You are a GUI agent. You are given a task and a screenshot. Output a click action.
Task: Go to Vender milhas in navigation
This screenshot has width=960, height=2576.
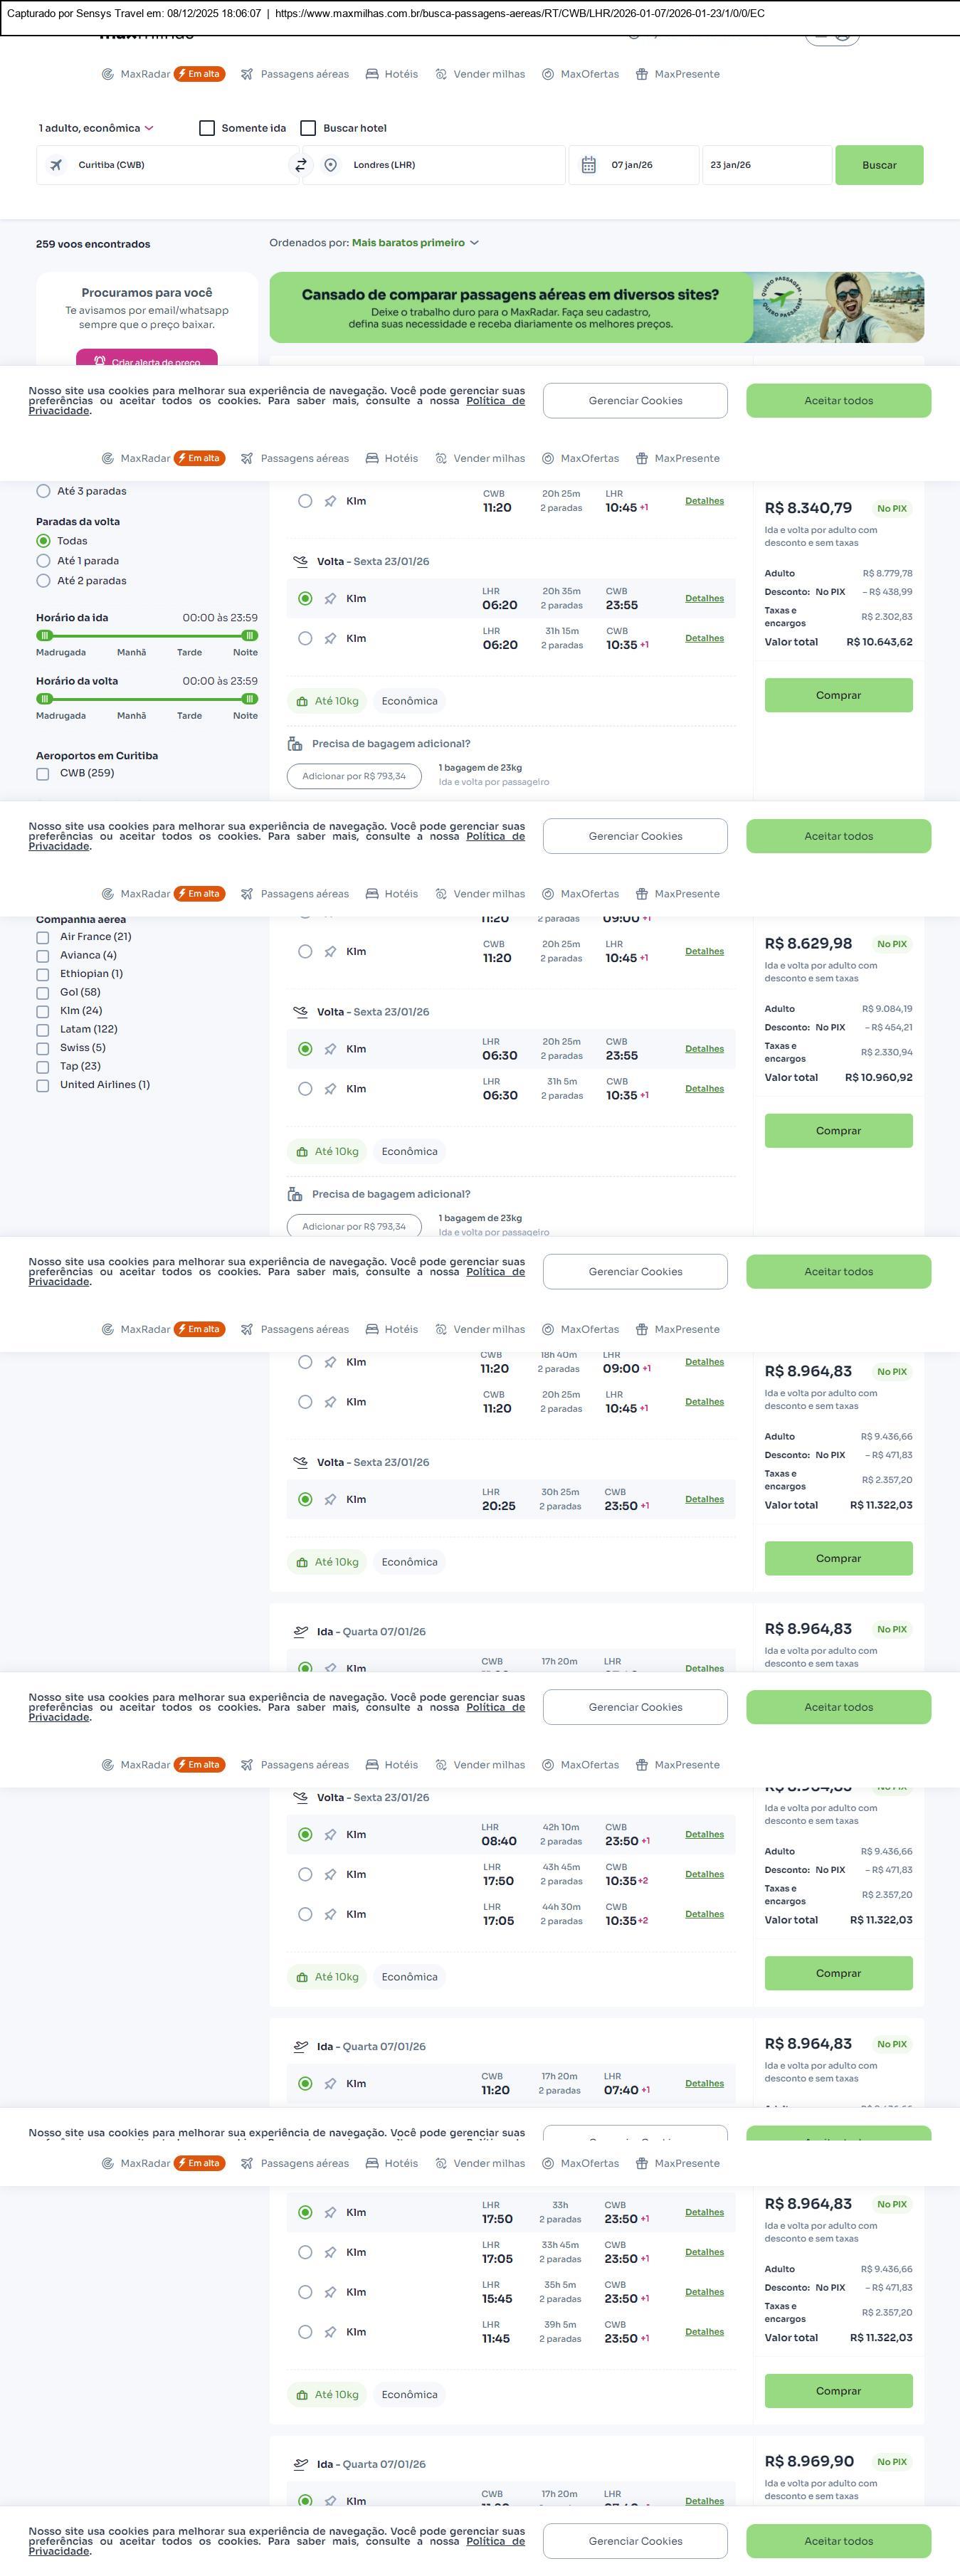480,74
